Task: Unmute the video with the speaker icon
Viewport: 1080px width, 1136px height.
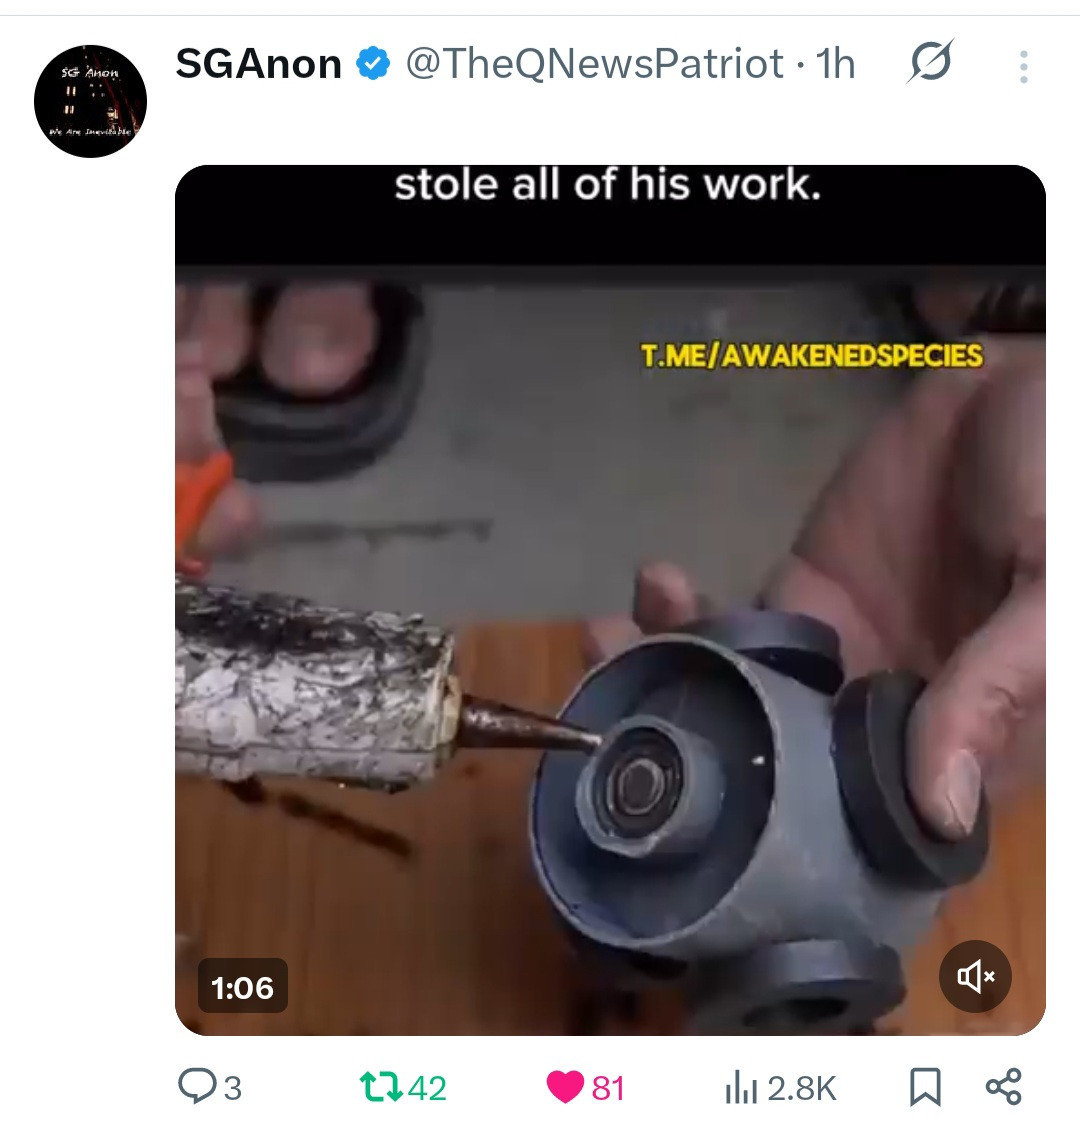Action: (975, 976)
